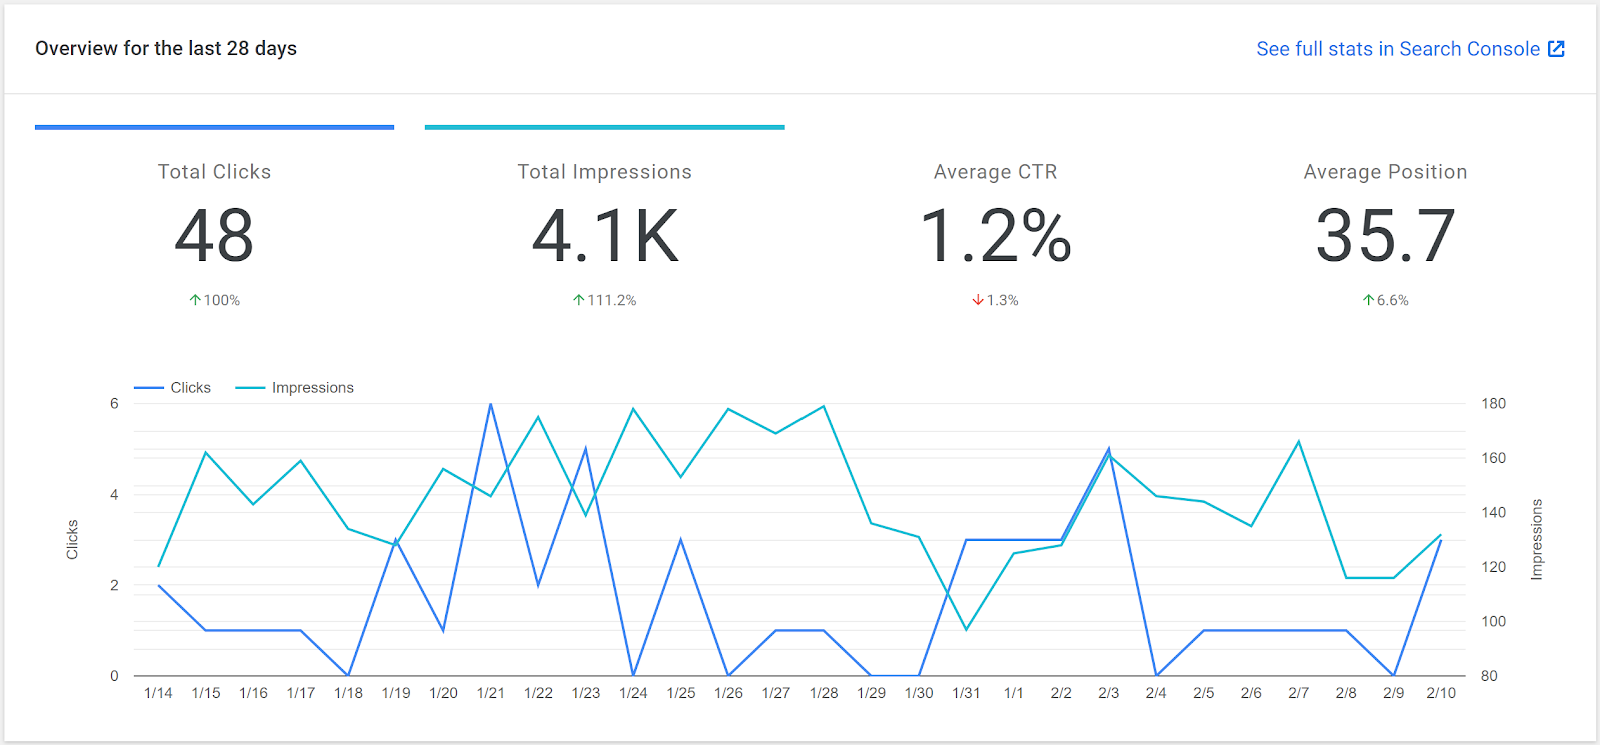The width and height of the screenshot is (1600, 745).
Task: Open the external link icon beside Search Console
Action: pos(1556,49)
